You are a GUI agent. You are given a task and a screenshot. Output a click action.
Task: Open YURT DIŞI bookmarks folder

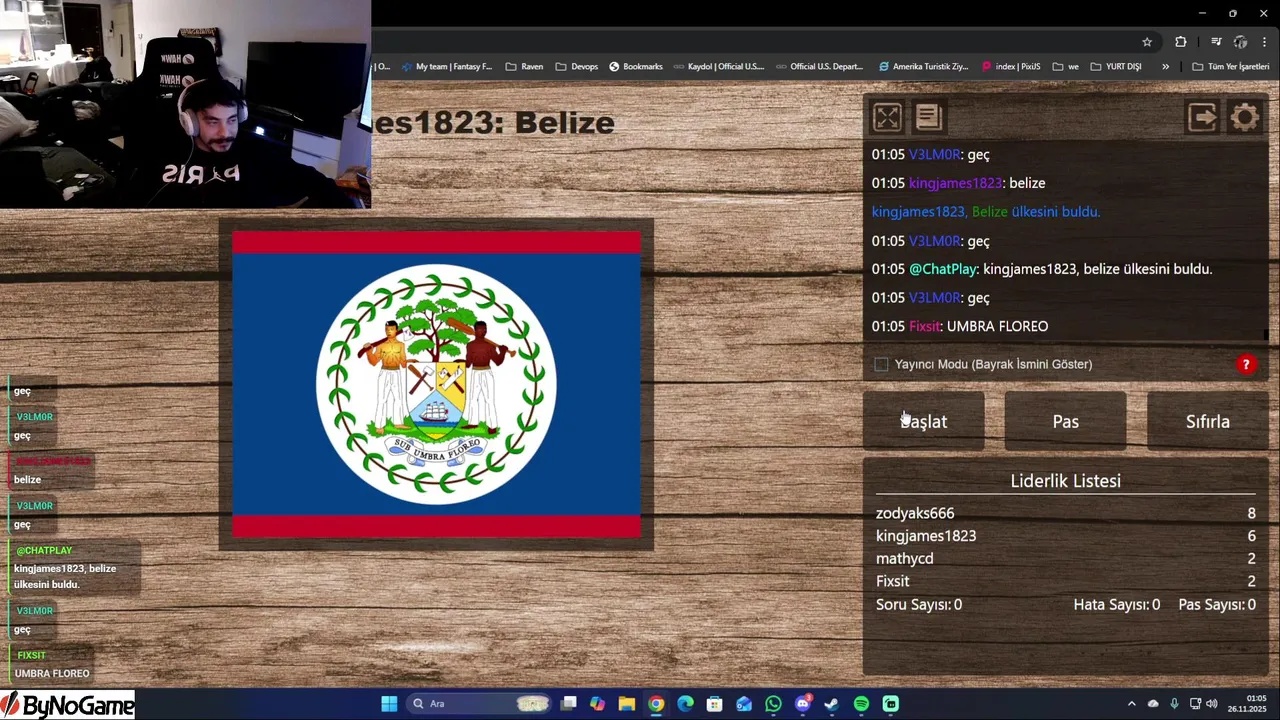1116,66
